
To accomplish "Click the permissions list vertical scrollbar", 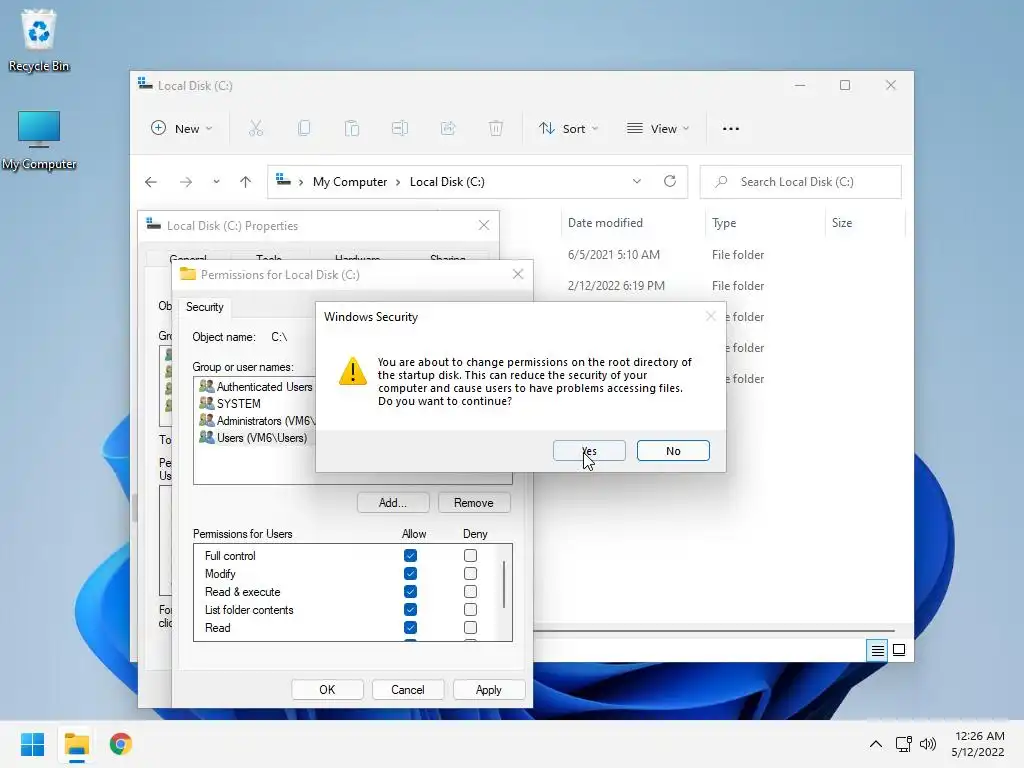I will coord(504,585).
